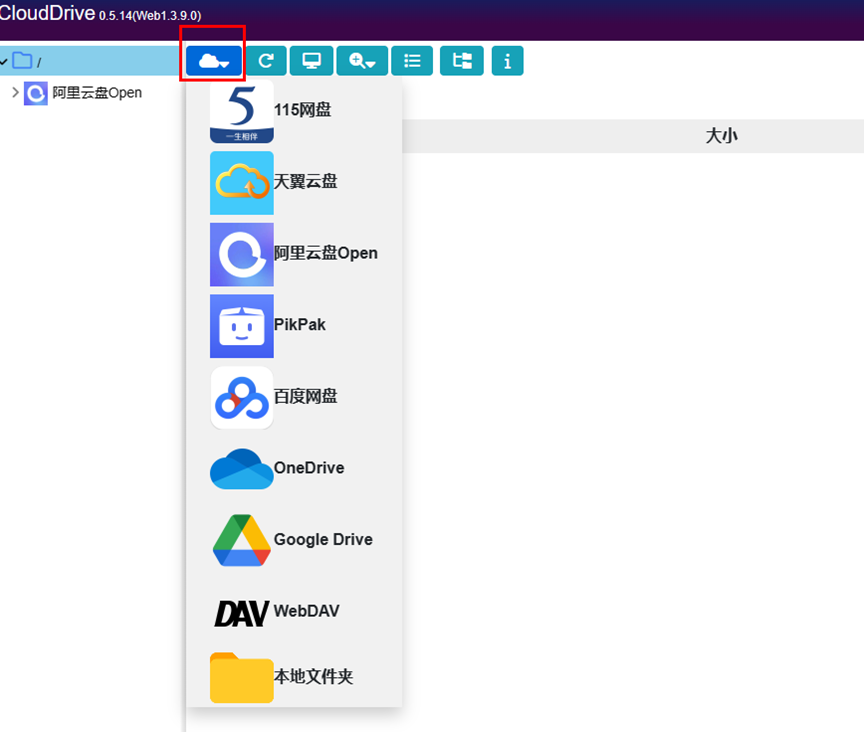Screen dimensions: 864x732
Task: Select the Google Drive triangle logo
Action: (x=242, y=541)
